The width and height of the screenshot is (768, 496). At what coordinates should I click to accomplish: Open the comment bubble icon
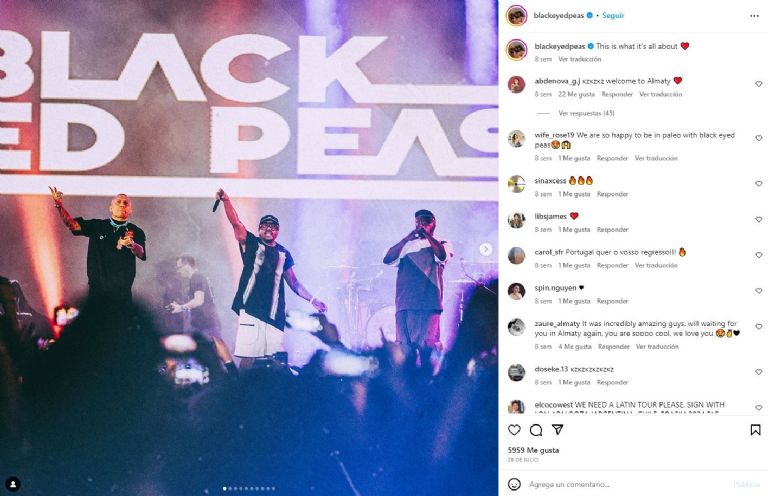[536, 430]
